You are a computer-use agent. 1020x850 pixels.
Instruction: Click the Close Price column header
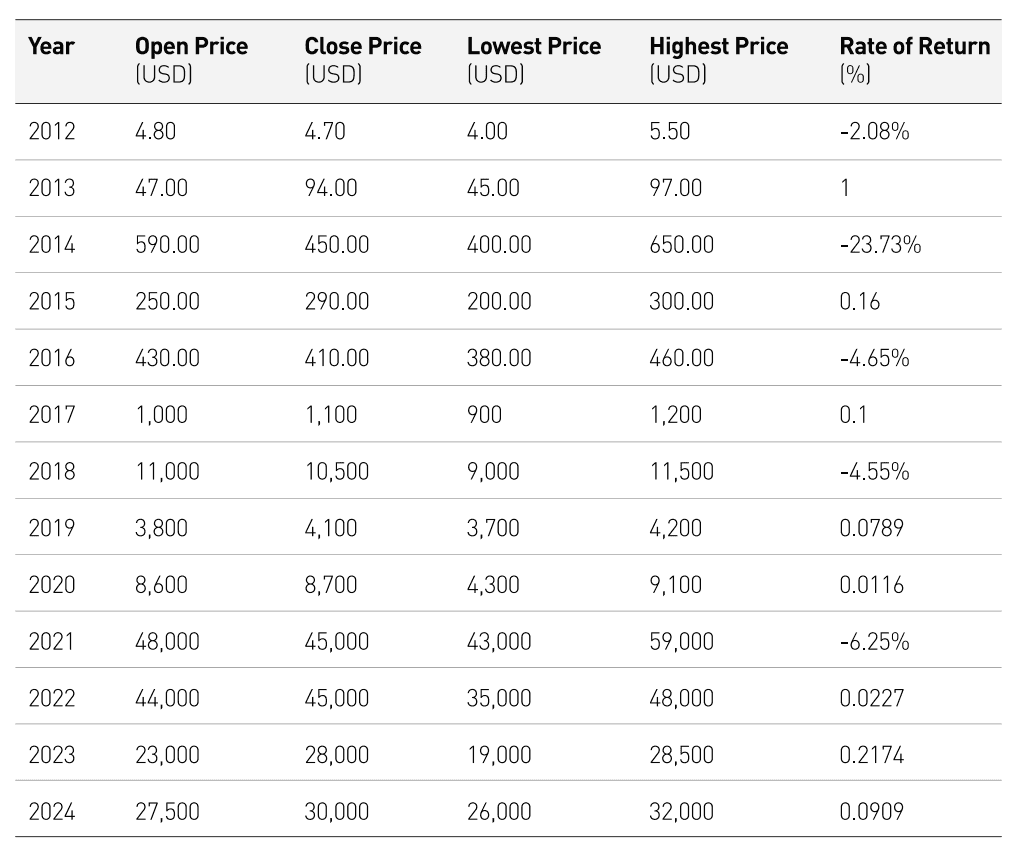pyautogui.click(x=362, y=60)
